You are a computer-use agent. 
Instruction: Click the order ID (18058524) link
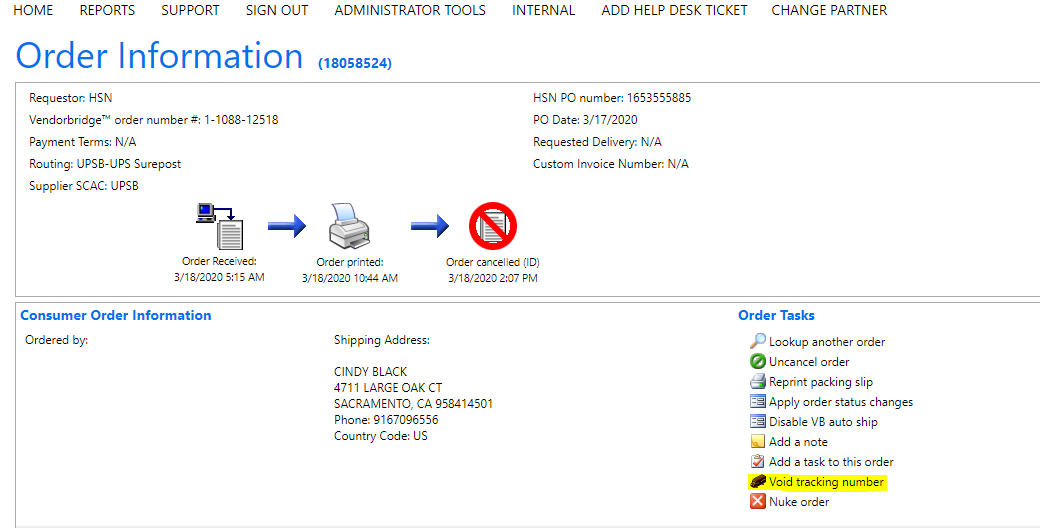(355, 63)
